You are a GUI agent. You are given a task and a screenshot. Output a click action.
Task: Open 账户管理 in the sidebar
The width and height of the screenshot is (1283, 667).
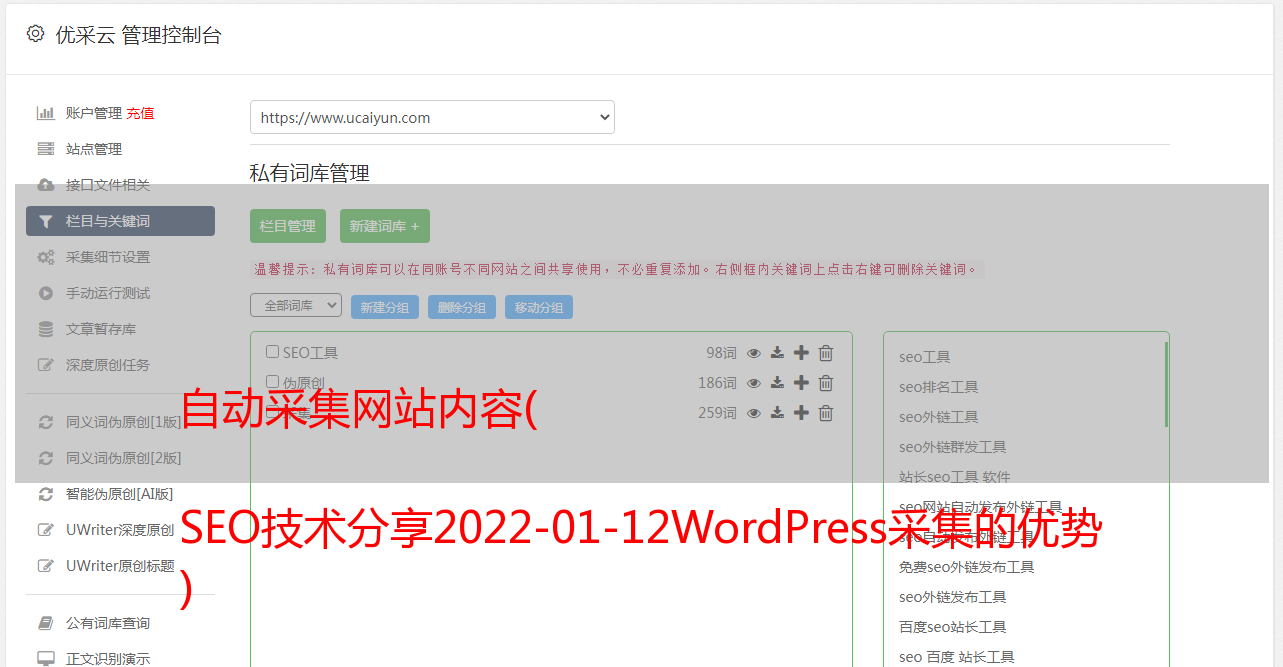coord(94,113)
